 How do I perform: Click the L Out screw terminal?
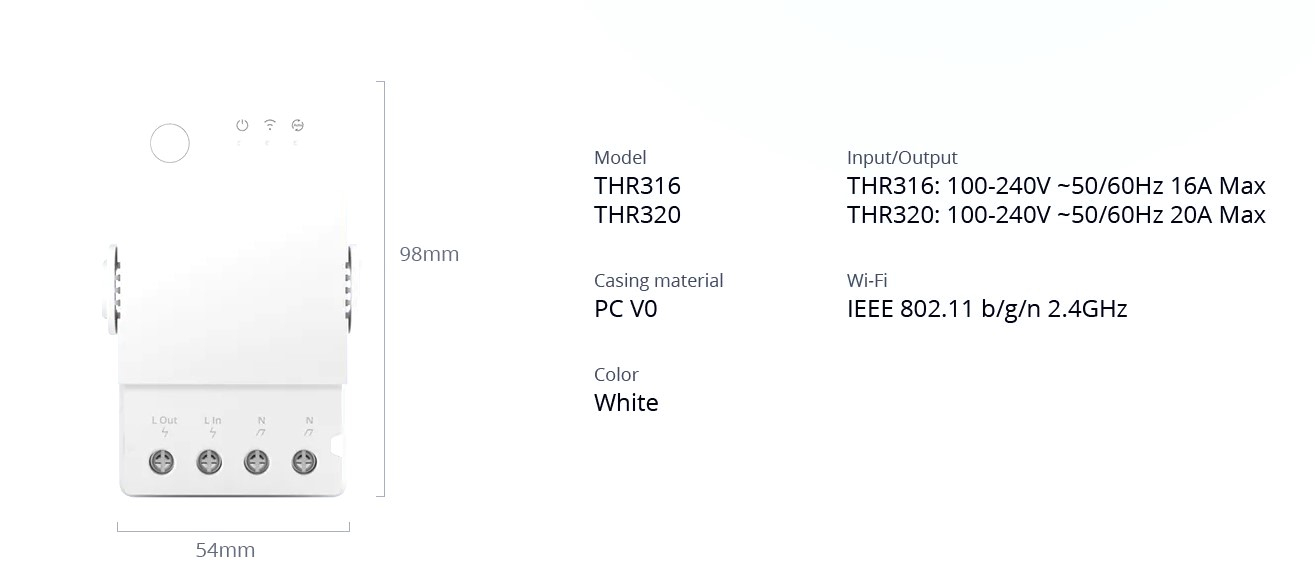[x=162, y=461]
